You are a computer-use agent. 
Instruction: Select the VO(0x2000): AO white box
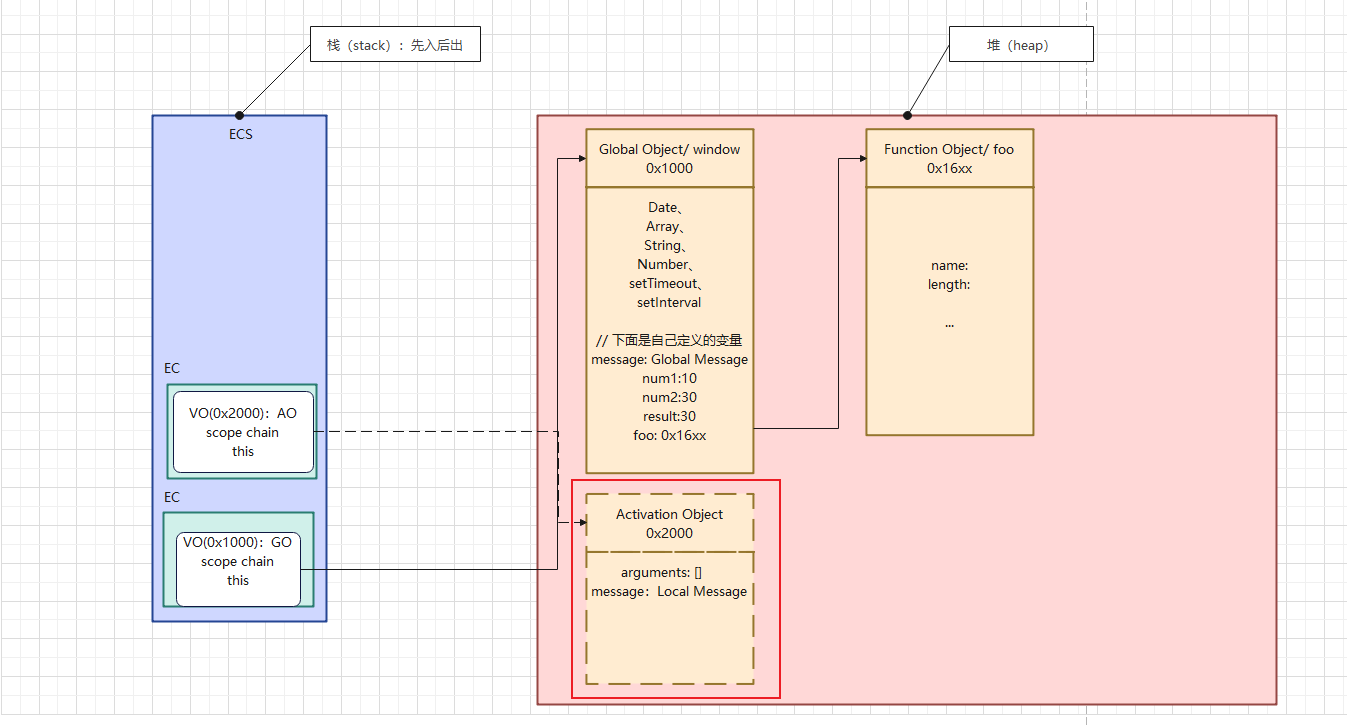tap(243, 432)
